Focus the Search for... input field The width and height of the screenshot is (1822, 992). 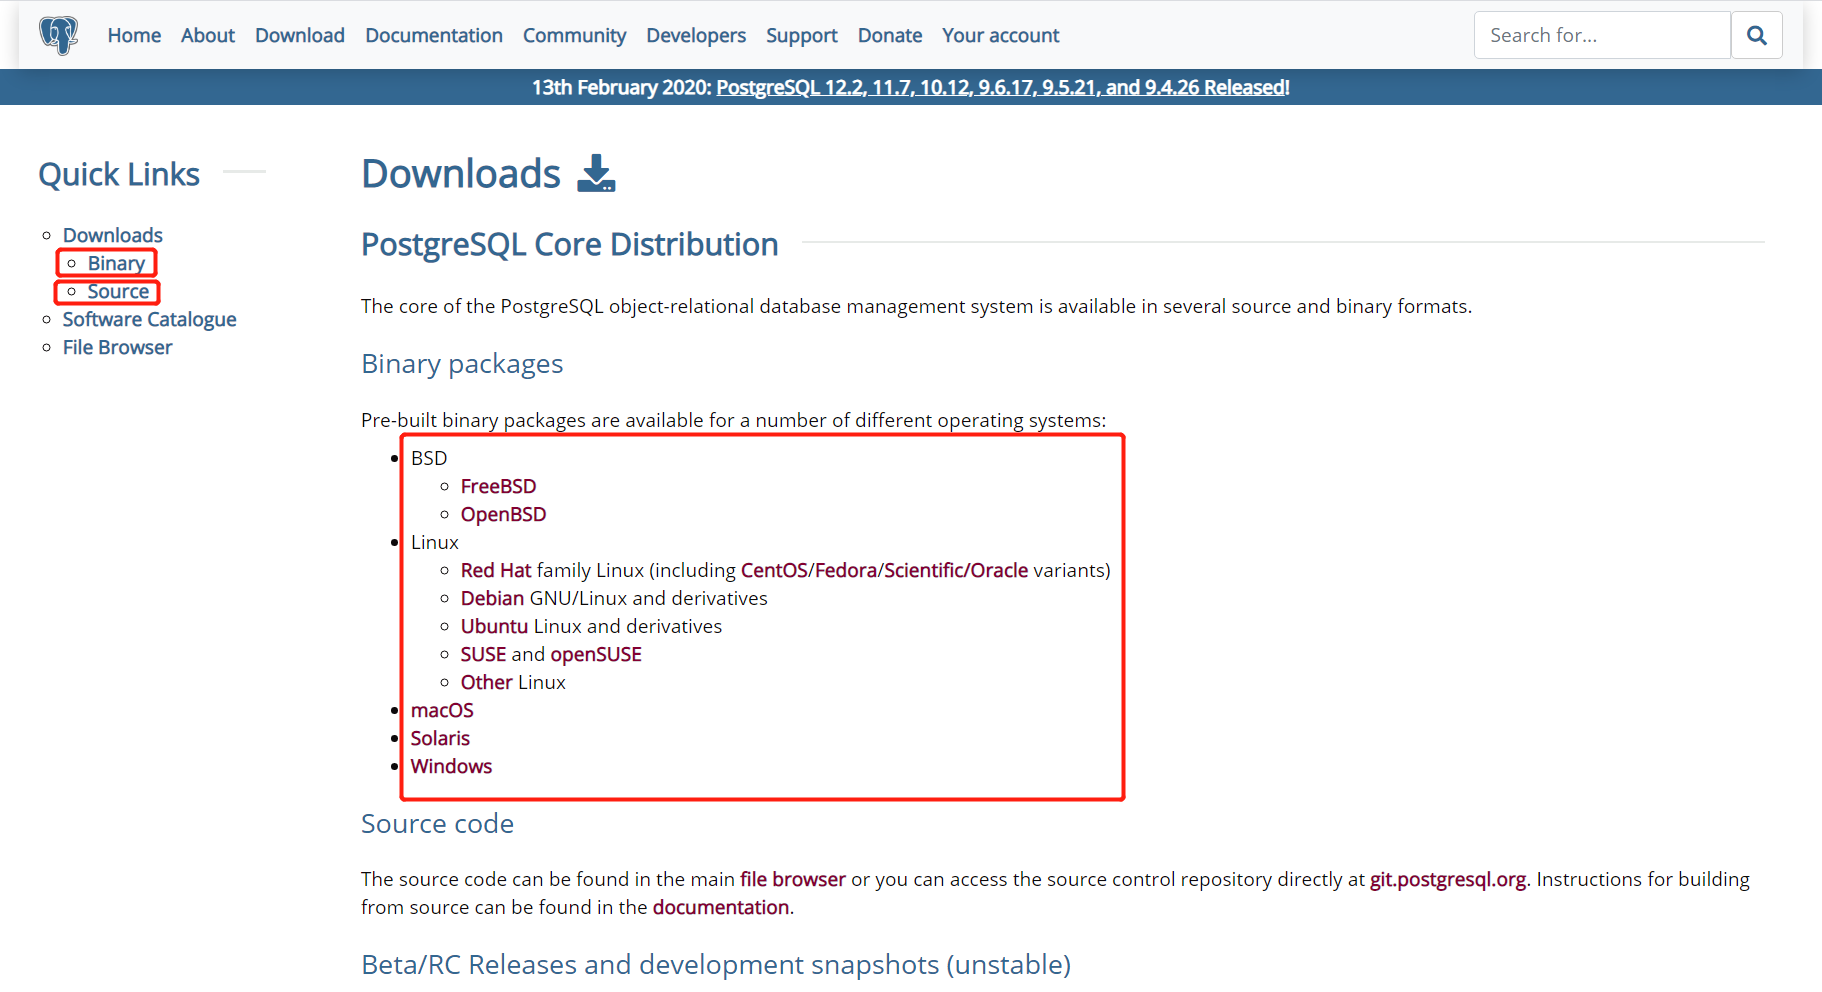point(1602,35)
